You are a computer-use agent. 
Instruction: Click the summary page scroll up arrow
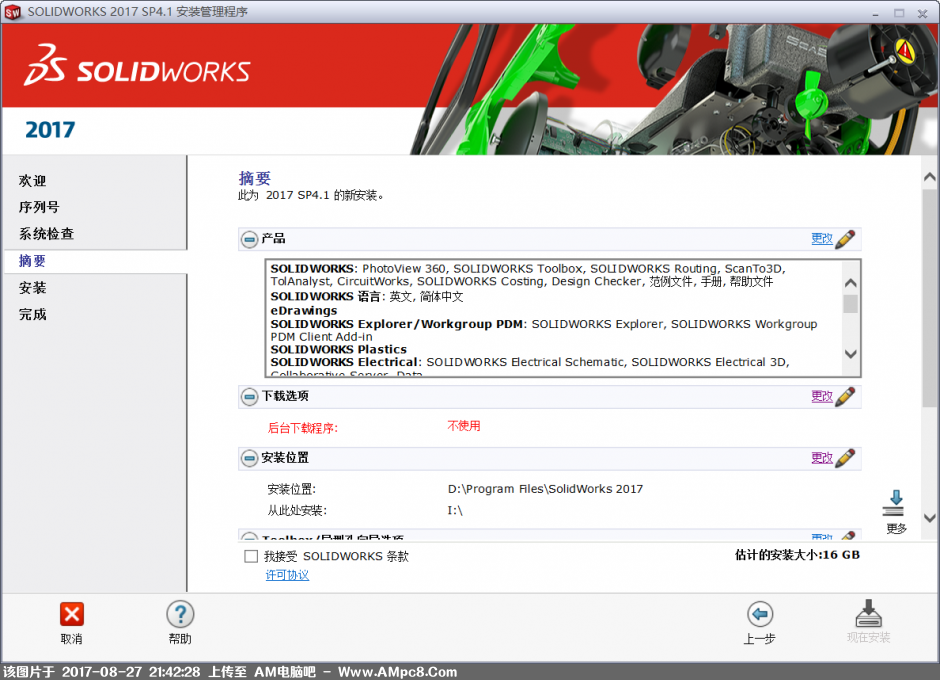tap(930, 177)
